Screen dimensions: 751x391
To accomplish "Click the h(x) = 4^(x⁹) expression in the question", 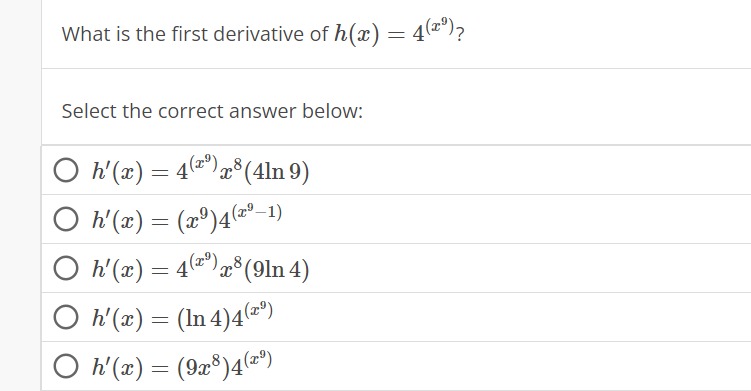I will pos(394,33).
